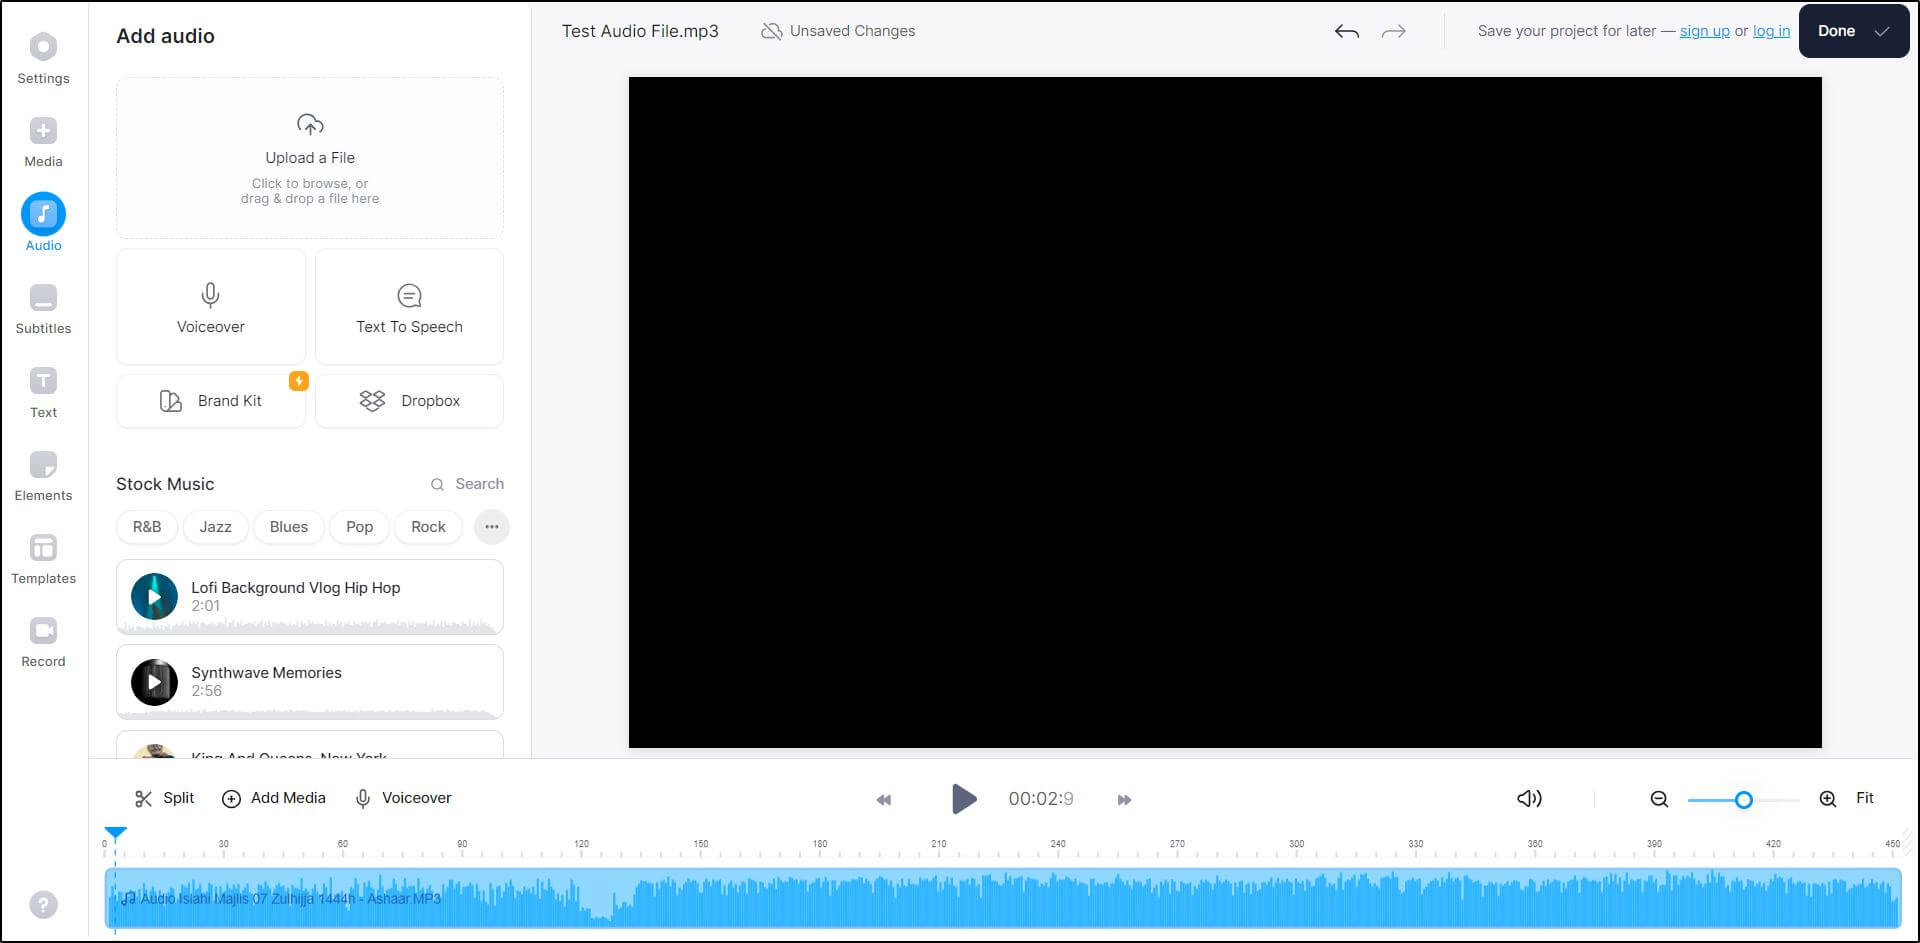The height and width of the screenshot is (943, 1920).
Task: Open the Elements panel
Action: (43, 473)
